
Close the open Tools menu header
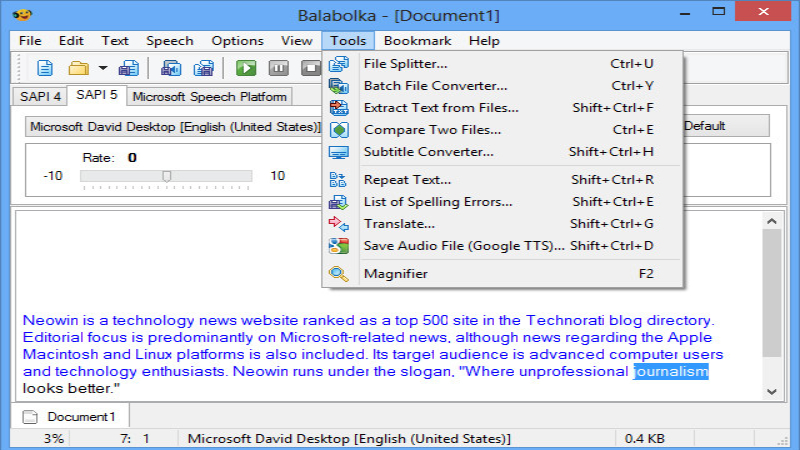[348, 41]
